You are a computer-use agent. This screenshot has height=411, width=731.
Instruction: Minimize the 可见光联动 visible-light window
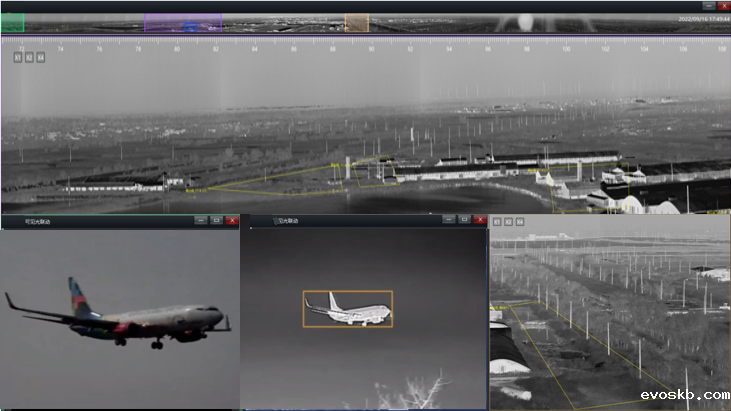201,220
